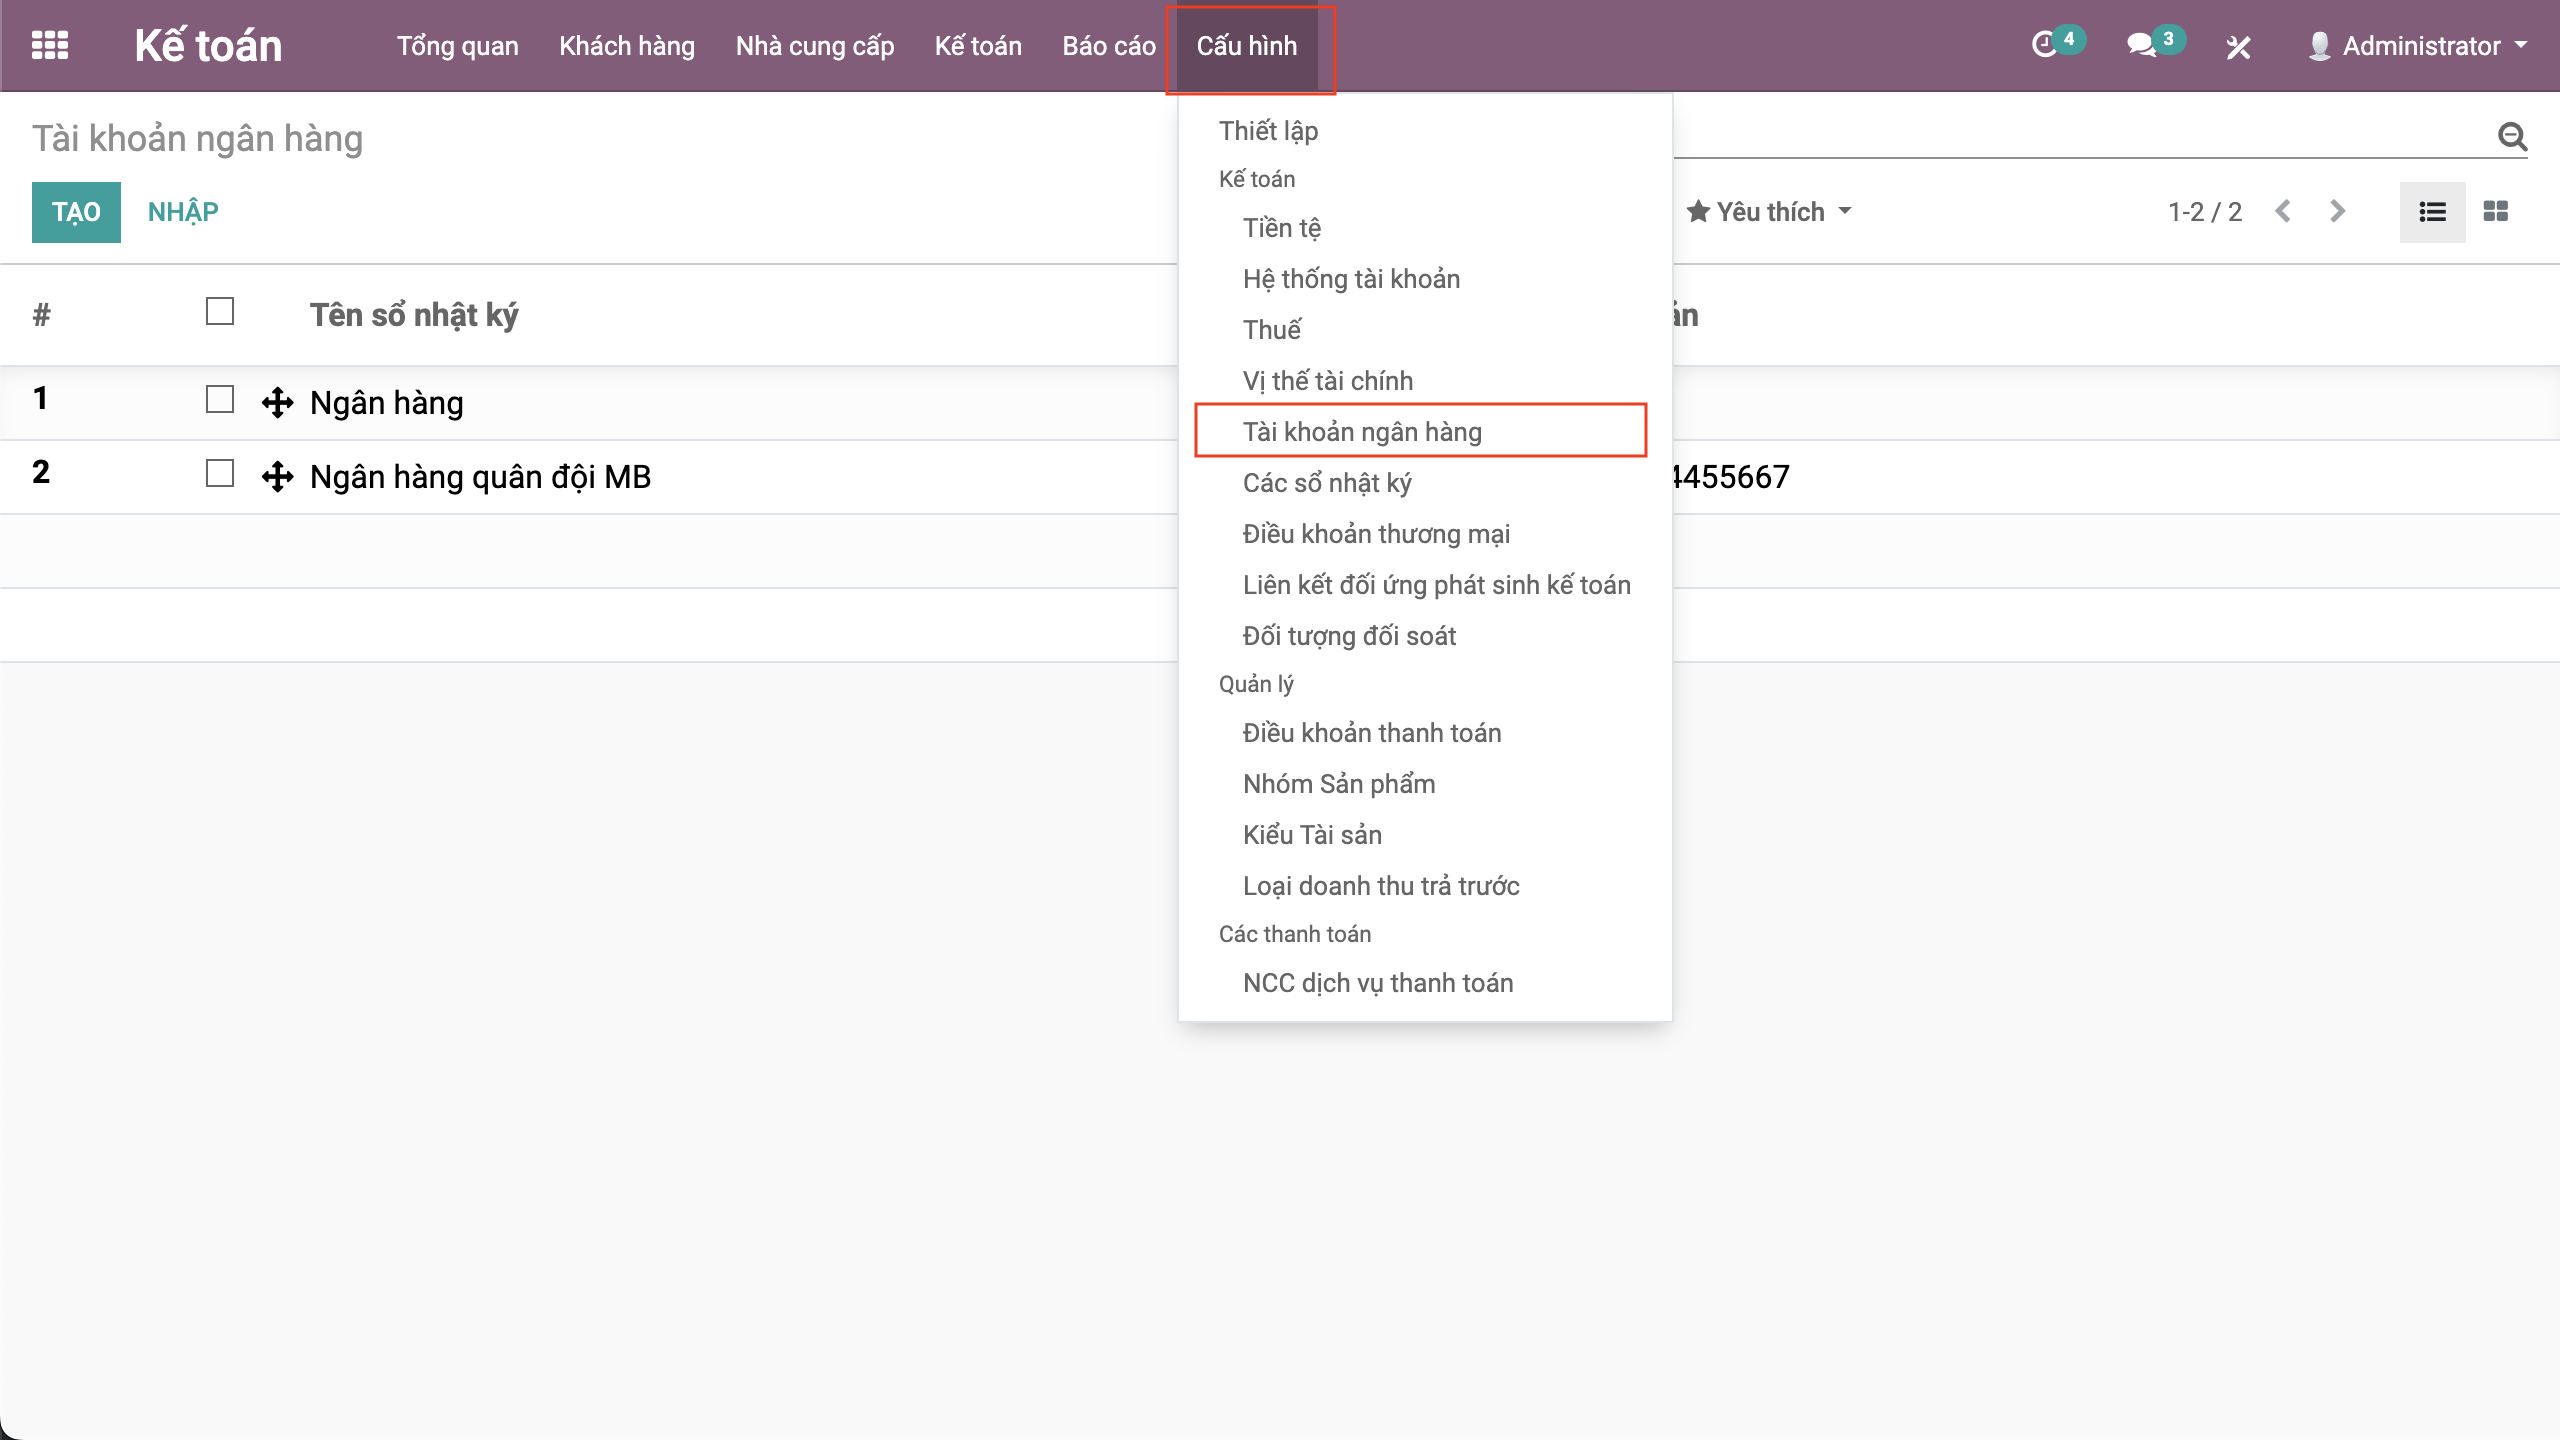2560x1440 pixels.
Task: Check the select-all header checkbox
Action: click(220, 312)
